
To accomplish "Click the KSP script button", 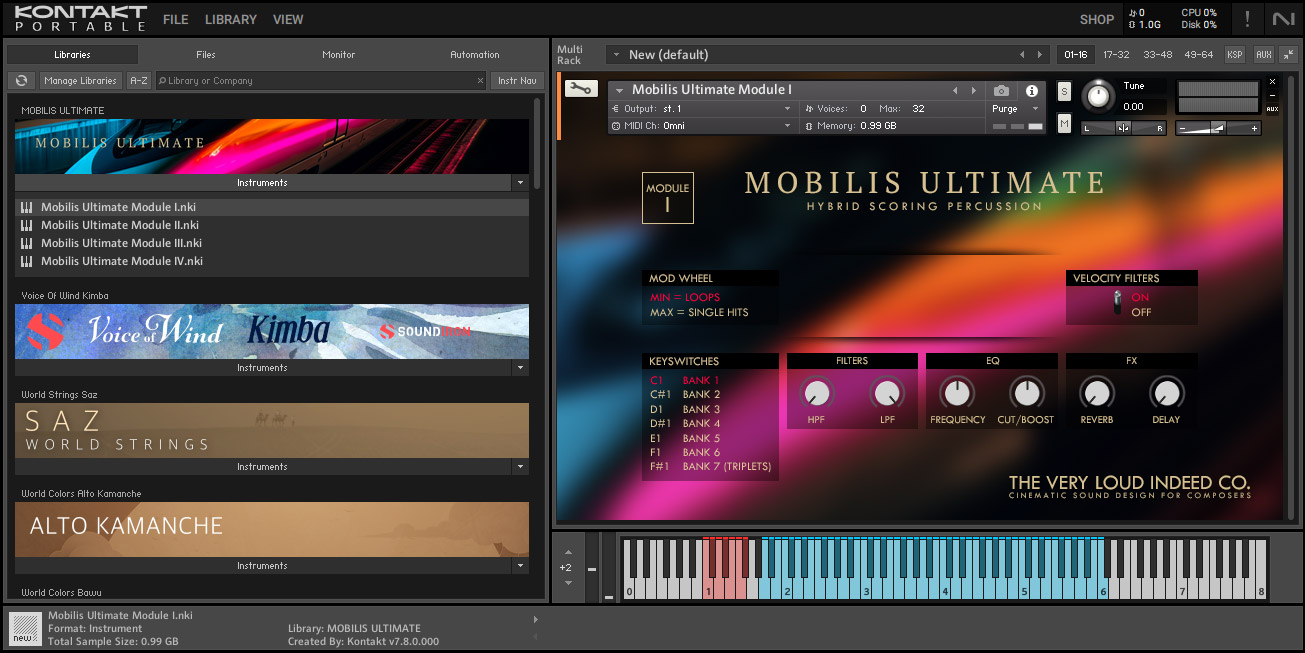I will pyautogui.click(x=1235, y=55).
